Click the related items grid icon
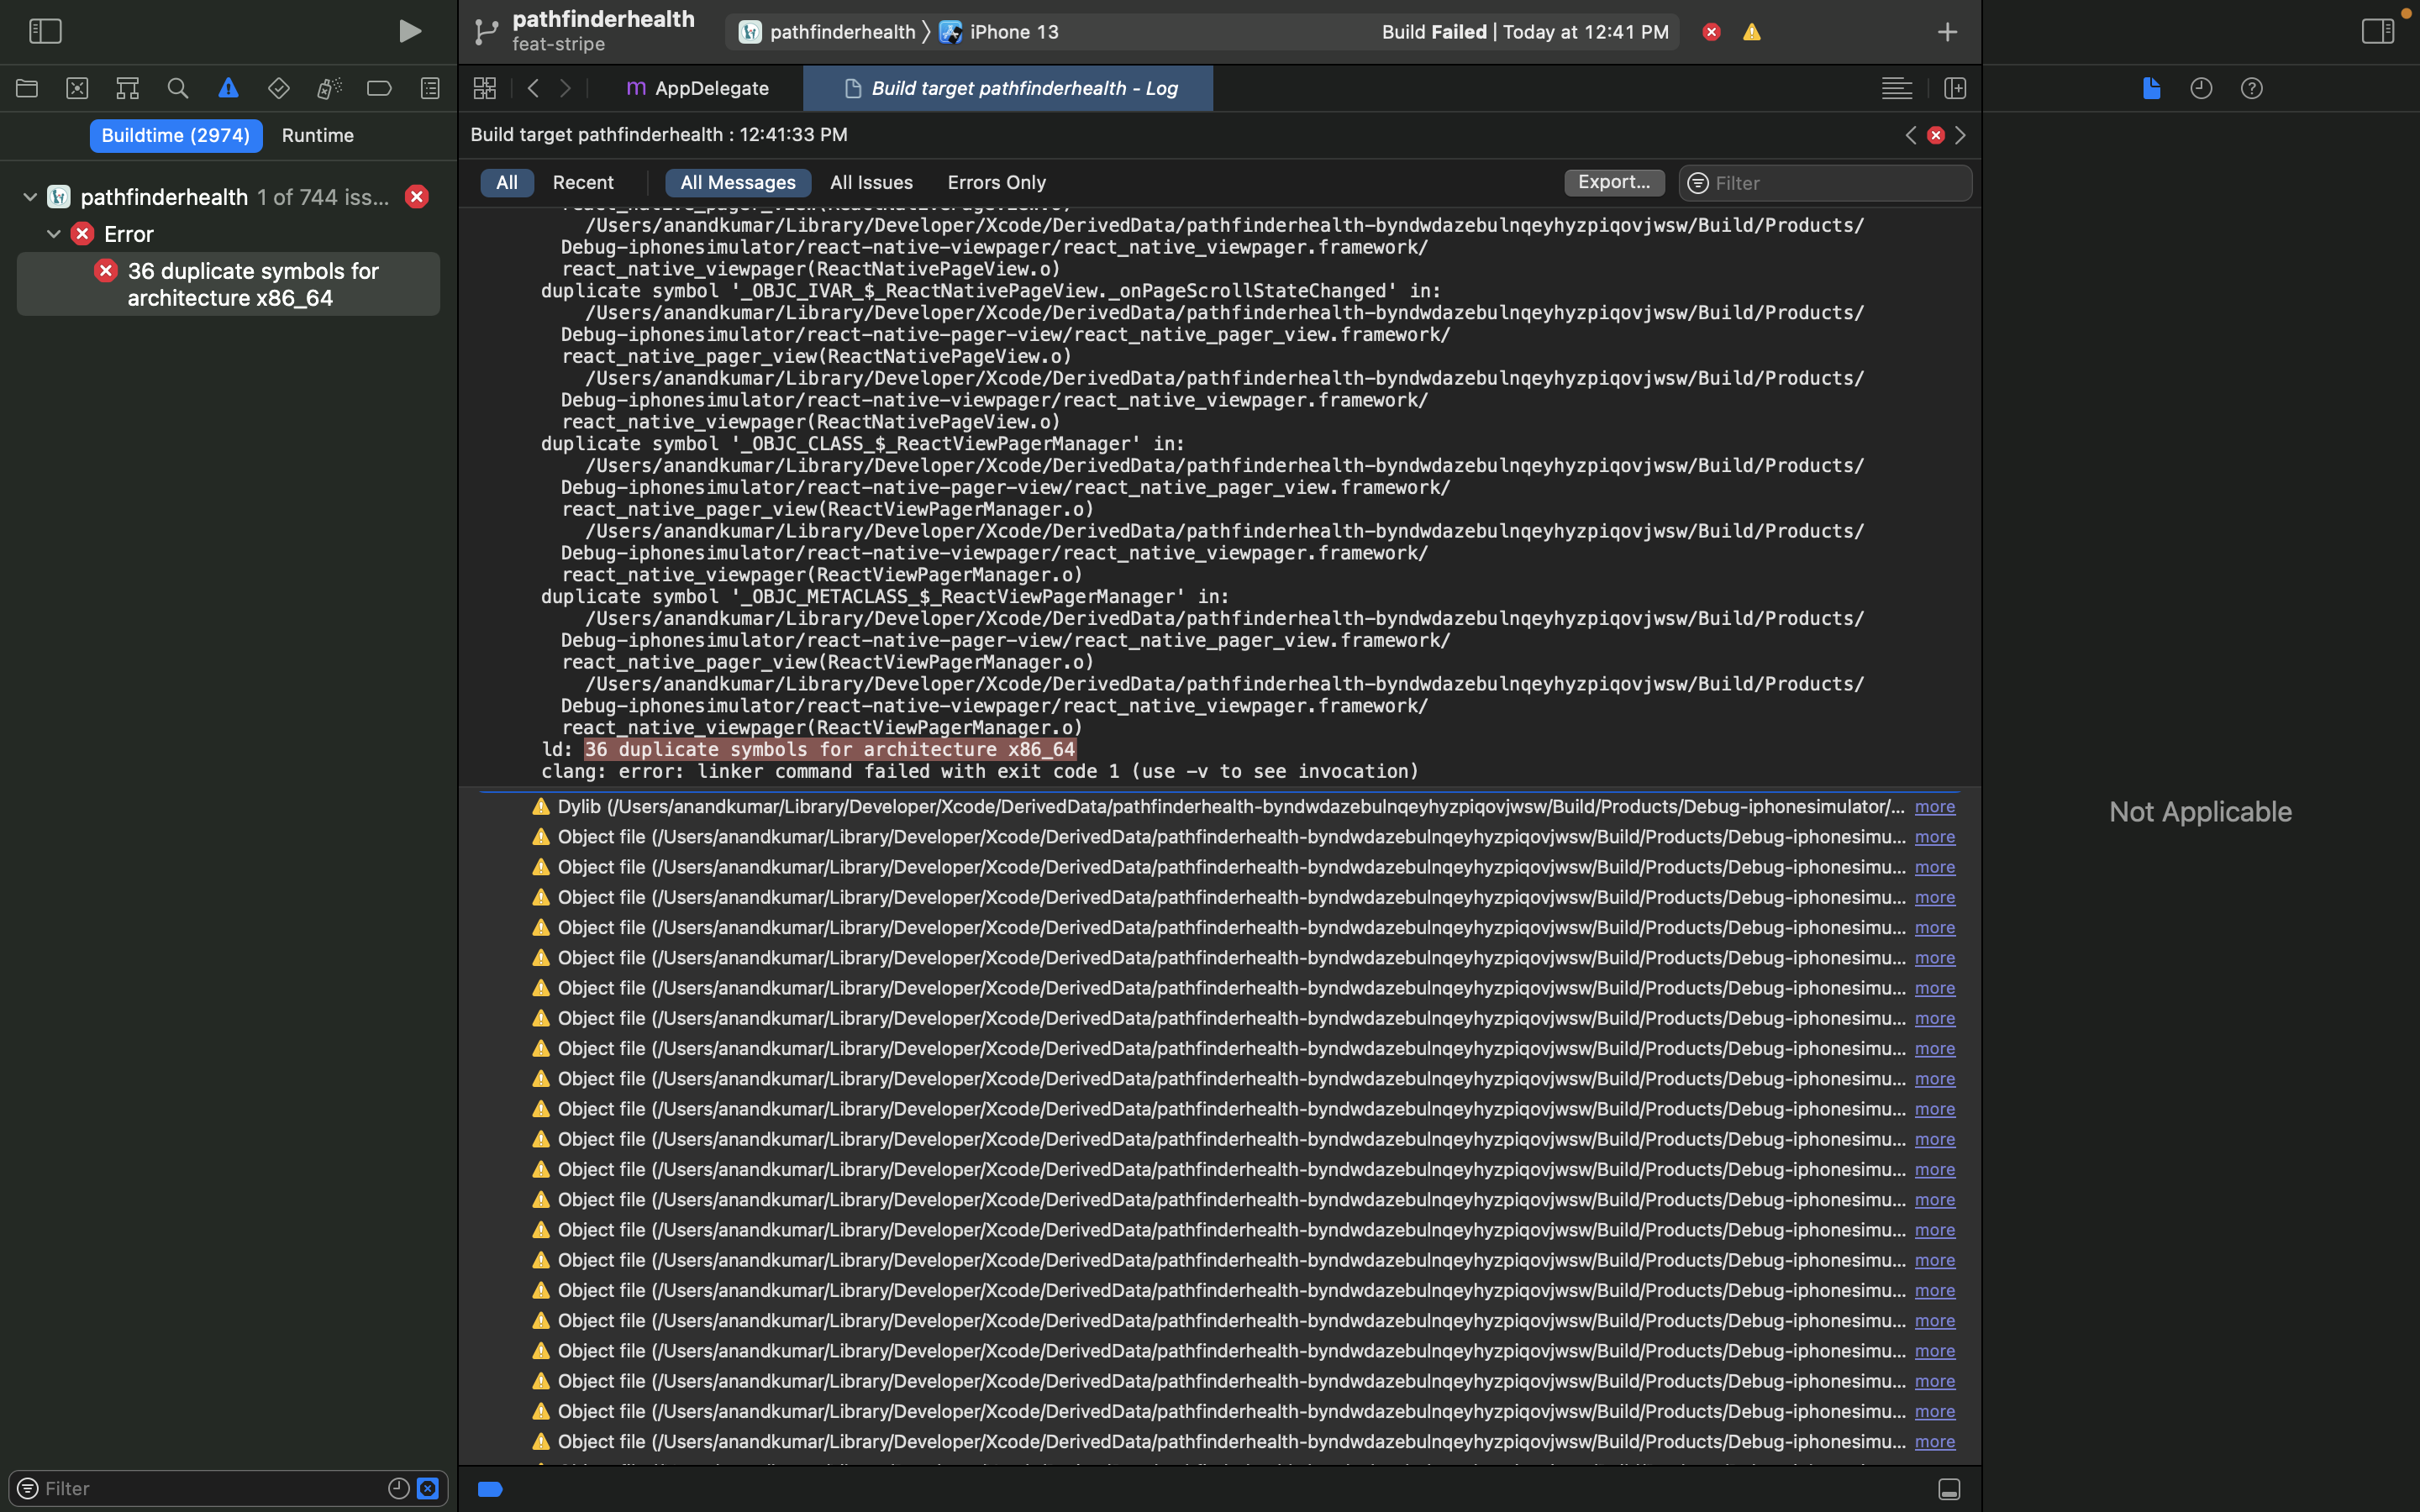The height and width of the screenshot is (1512, 2420). pos(485,88)
